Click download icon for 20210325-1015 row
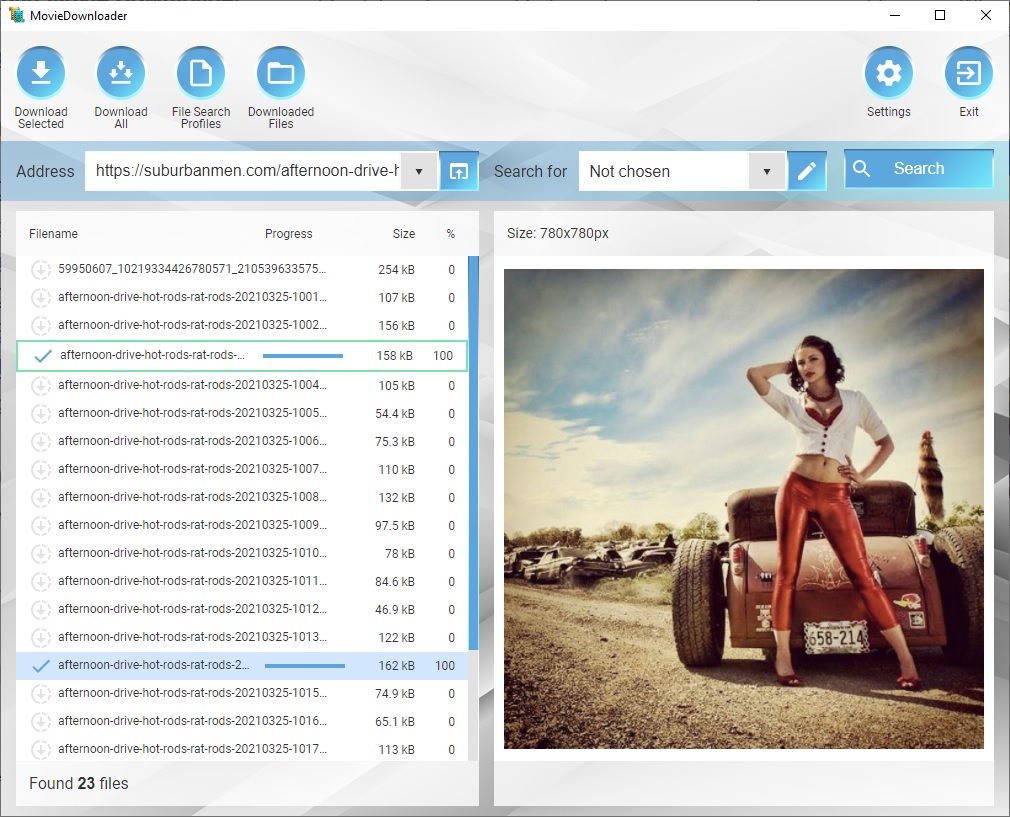Viewport: 1010px width, 817px height. 41,694
